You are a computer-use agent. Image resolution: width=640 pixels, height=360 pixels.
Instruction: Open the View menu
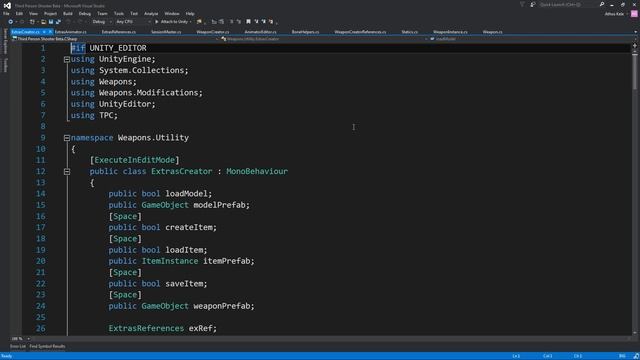pyautogui.click(x=33, y=13)
